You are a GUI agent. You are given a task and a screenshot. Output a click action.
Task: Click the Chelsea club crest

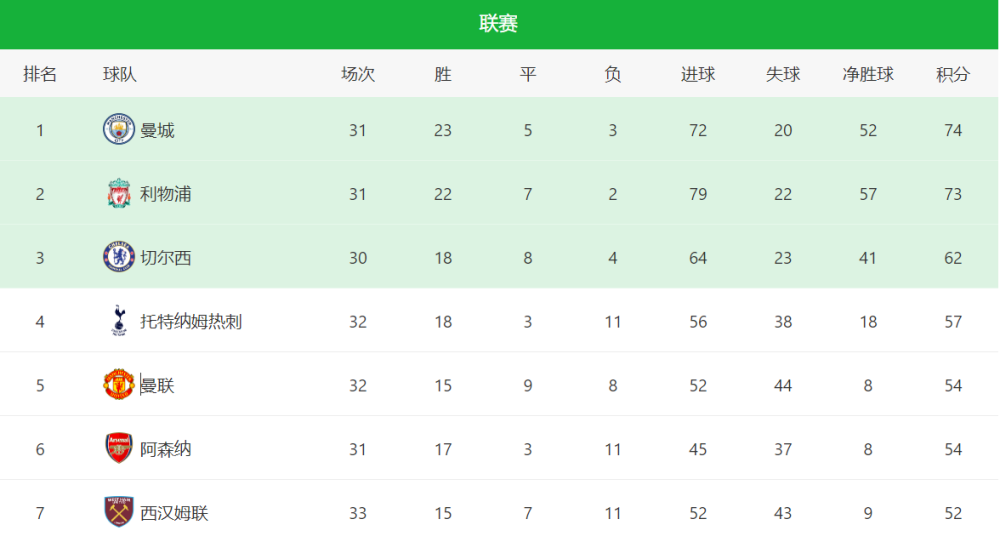[x=119, y=257]
